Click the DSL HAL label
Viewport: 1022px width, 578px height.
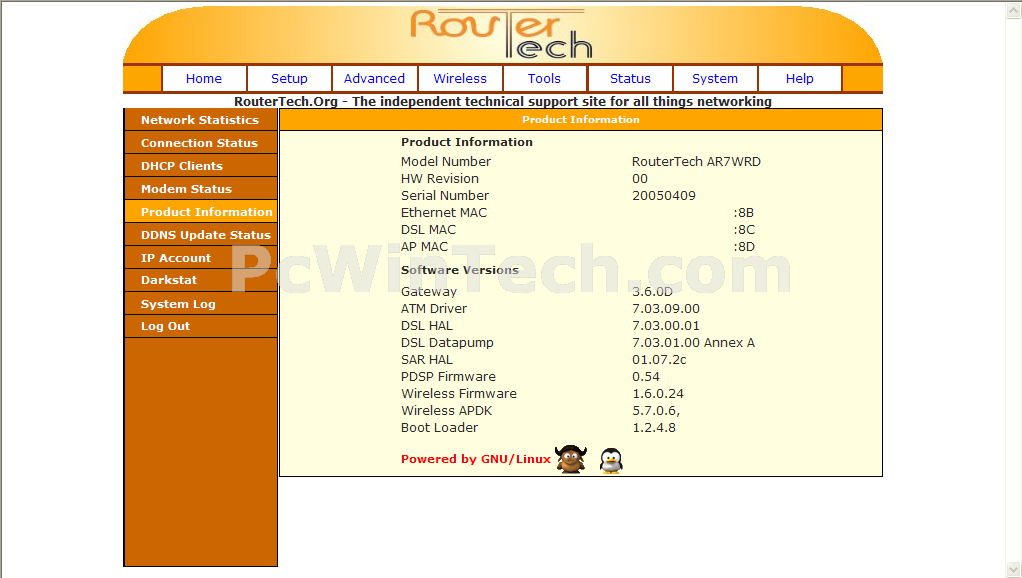point(427,325)
